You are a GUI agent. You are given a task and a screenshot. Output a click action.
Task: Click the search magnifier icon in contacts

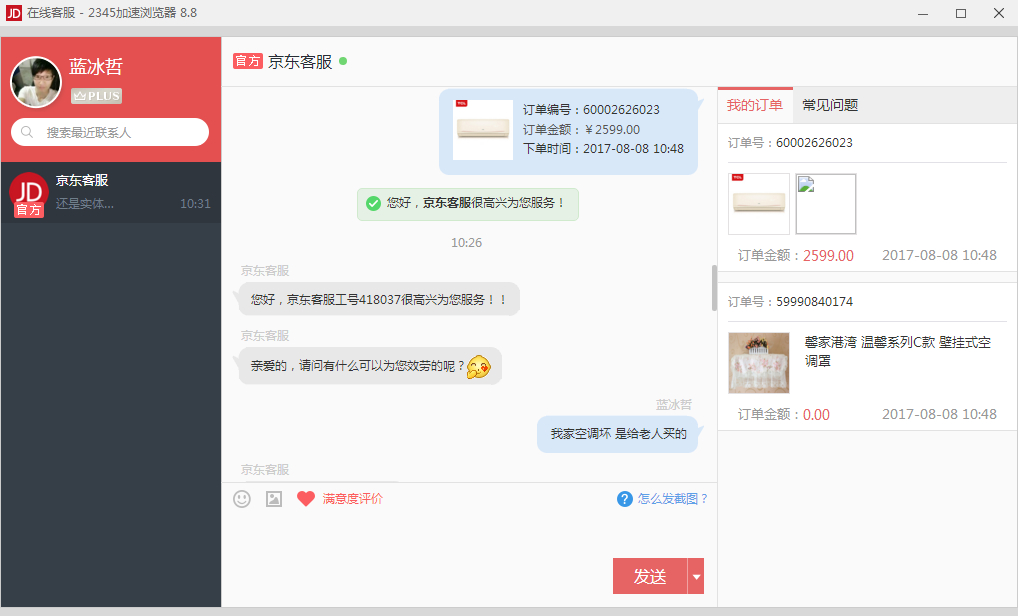point(27,132)
